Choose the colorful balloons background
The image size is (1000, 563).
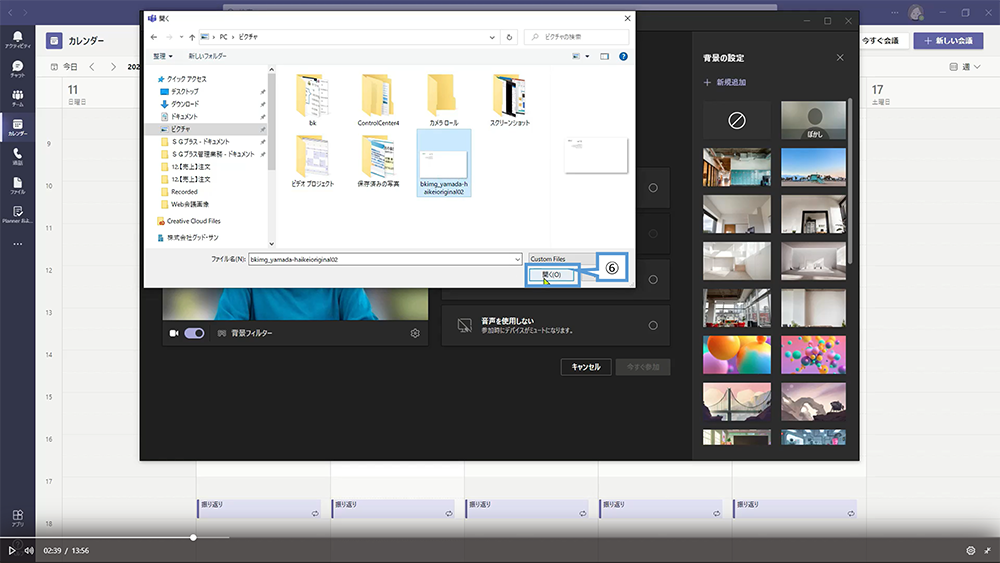click(814, 355)
